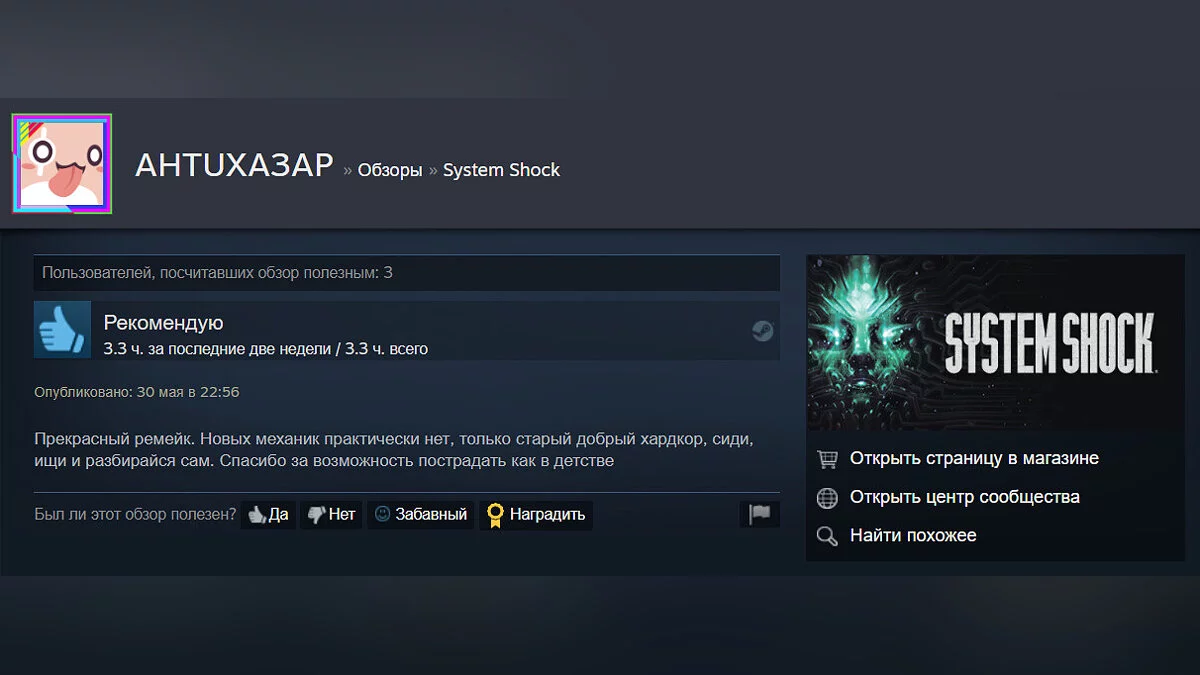Click the playtime text 3.3 ч. всего
Viewport: 1200px width, 675px height.
pos(386,349)
